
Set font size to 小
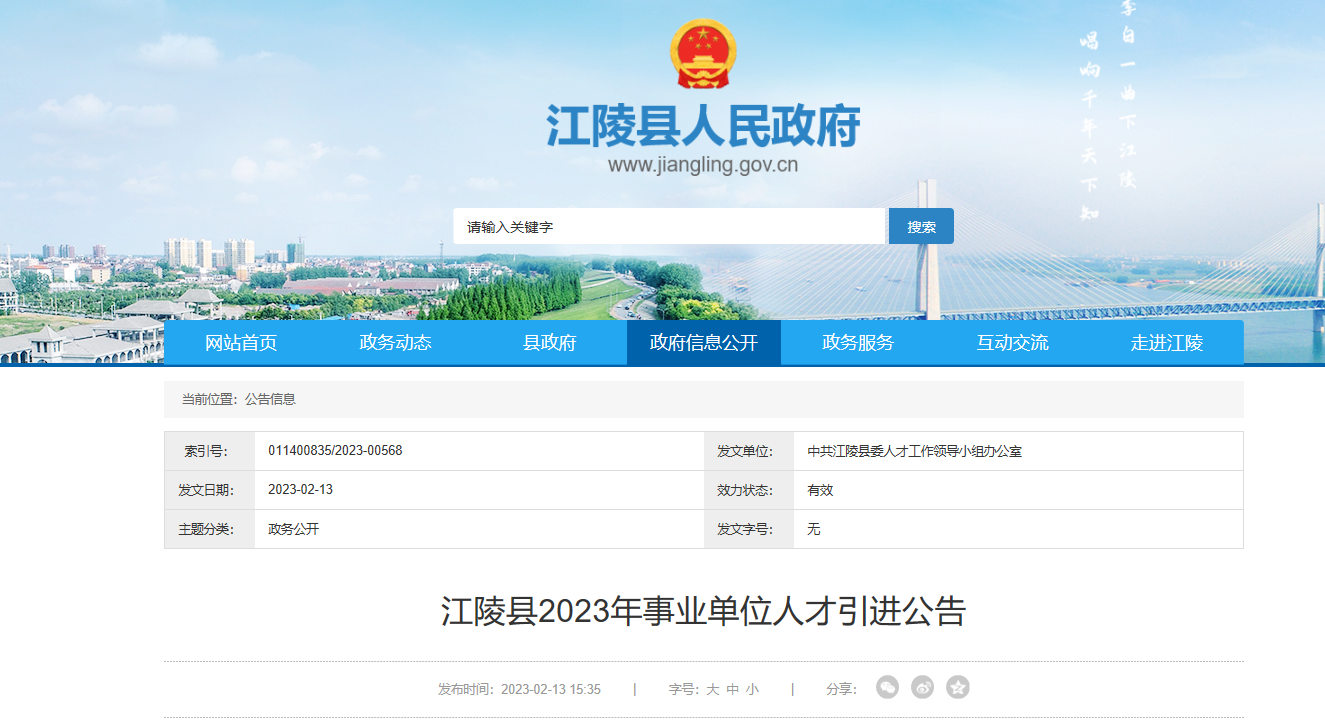click(x=752, y=689)
